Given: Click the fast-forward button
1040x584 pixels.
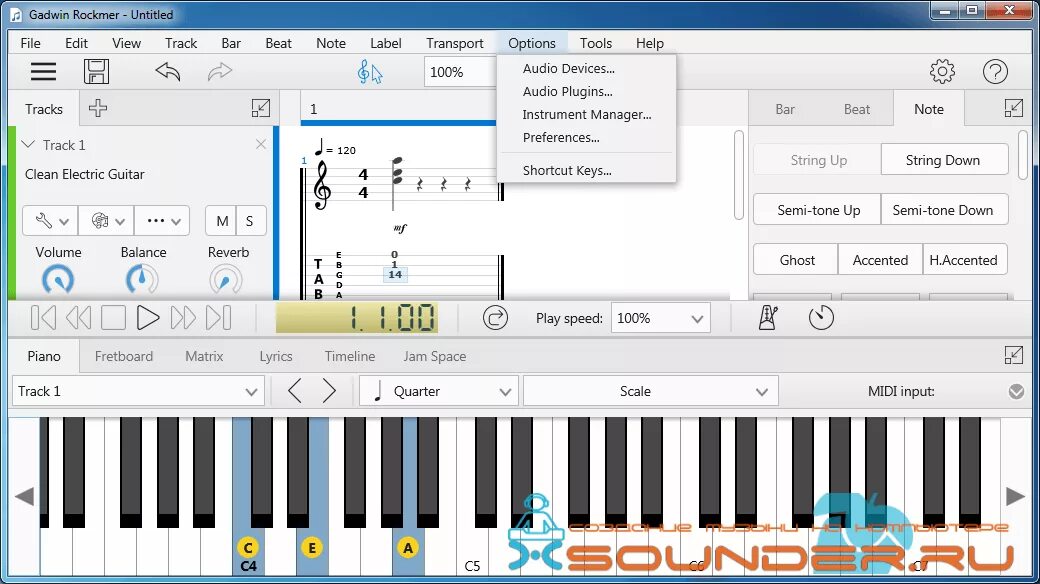Looking at the screenshot, I should (183, 318).
